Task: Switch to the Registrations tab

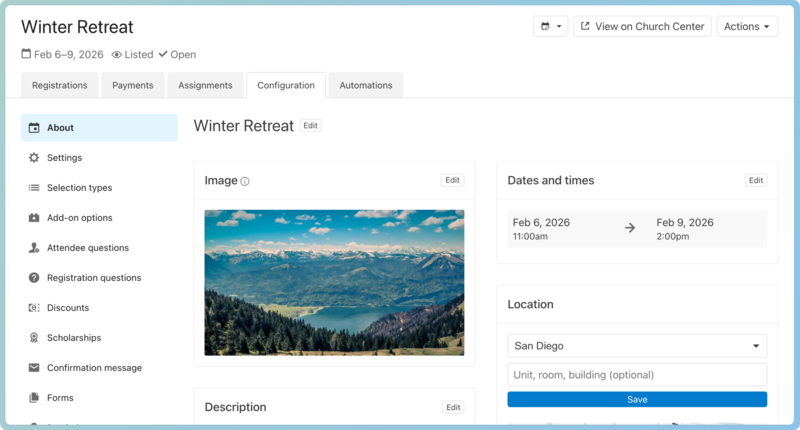Action: [59, 86]
